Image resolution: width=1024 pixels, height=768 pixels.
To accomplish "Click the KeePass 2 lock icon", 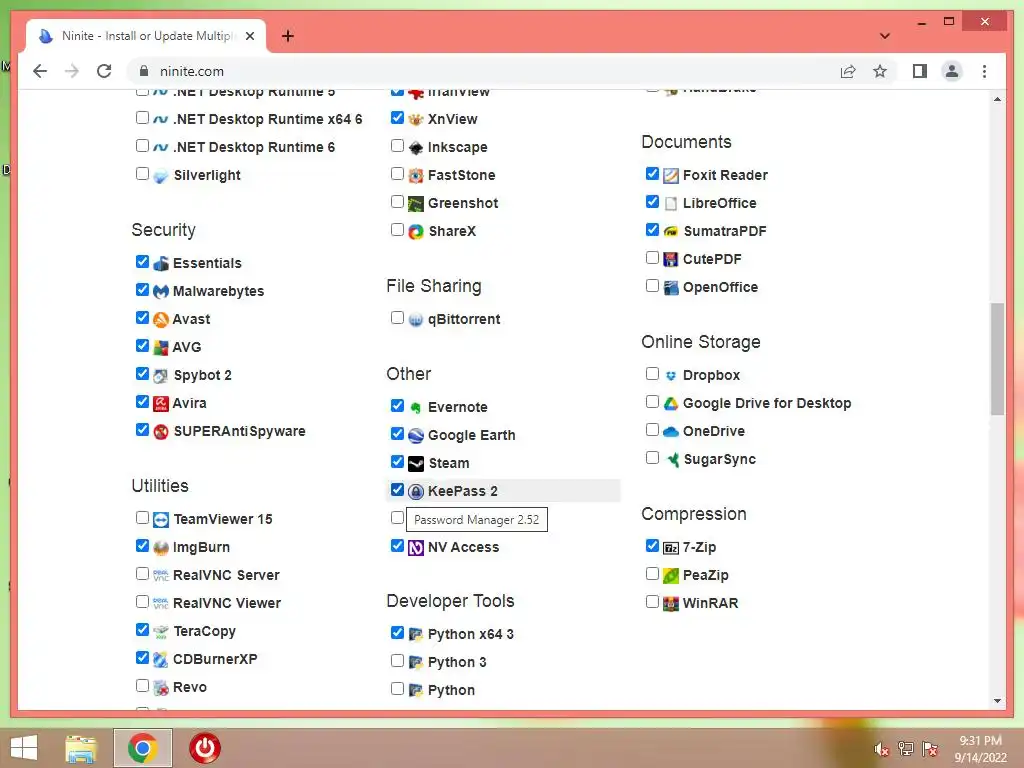I will [x=416, y=492].
